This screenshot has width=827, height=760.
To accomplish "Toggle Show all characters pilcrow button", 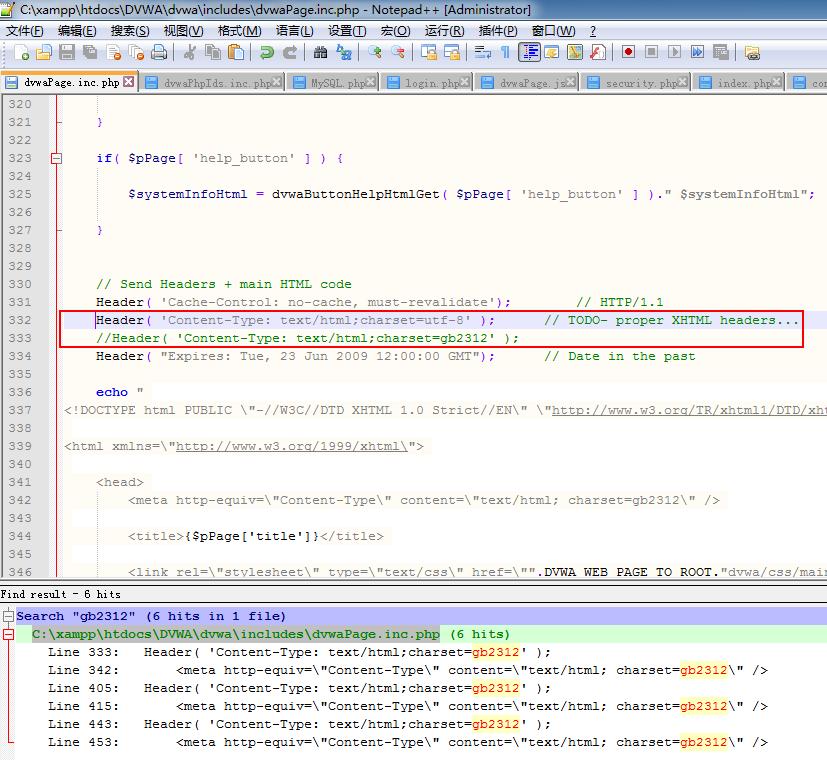I will point(505,52).
